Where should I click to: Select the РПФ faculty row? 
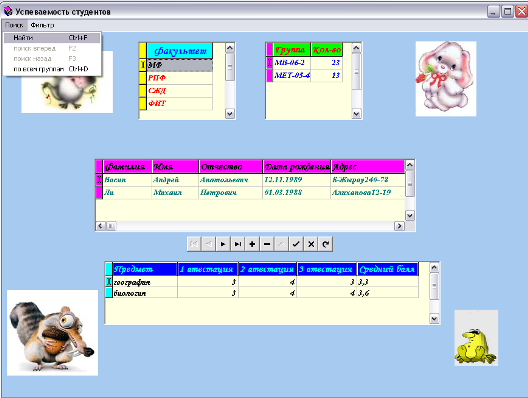(179, 78)
